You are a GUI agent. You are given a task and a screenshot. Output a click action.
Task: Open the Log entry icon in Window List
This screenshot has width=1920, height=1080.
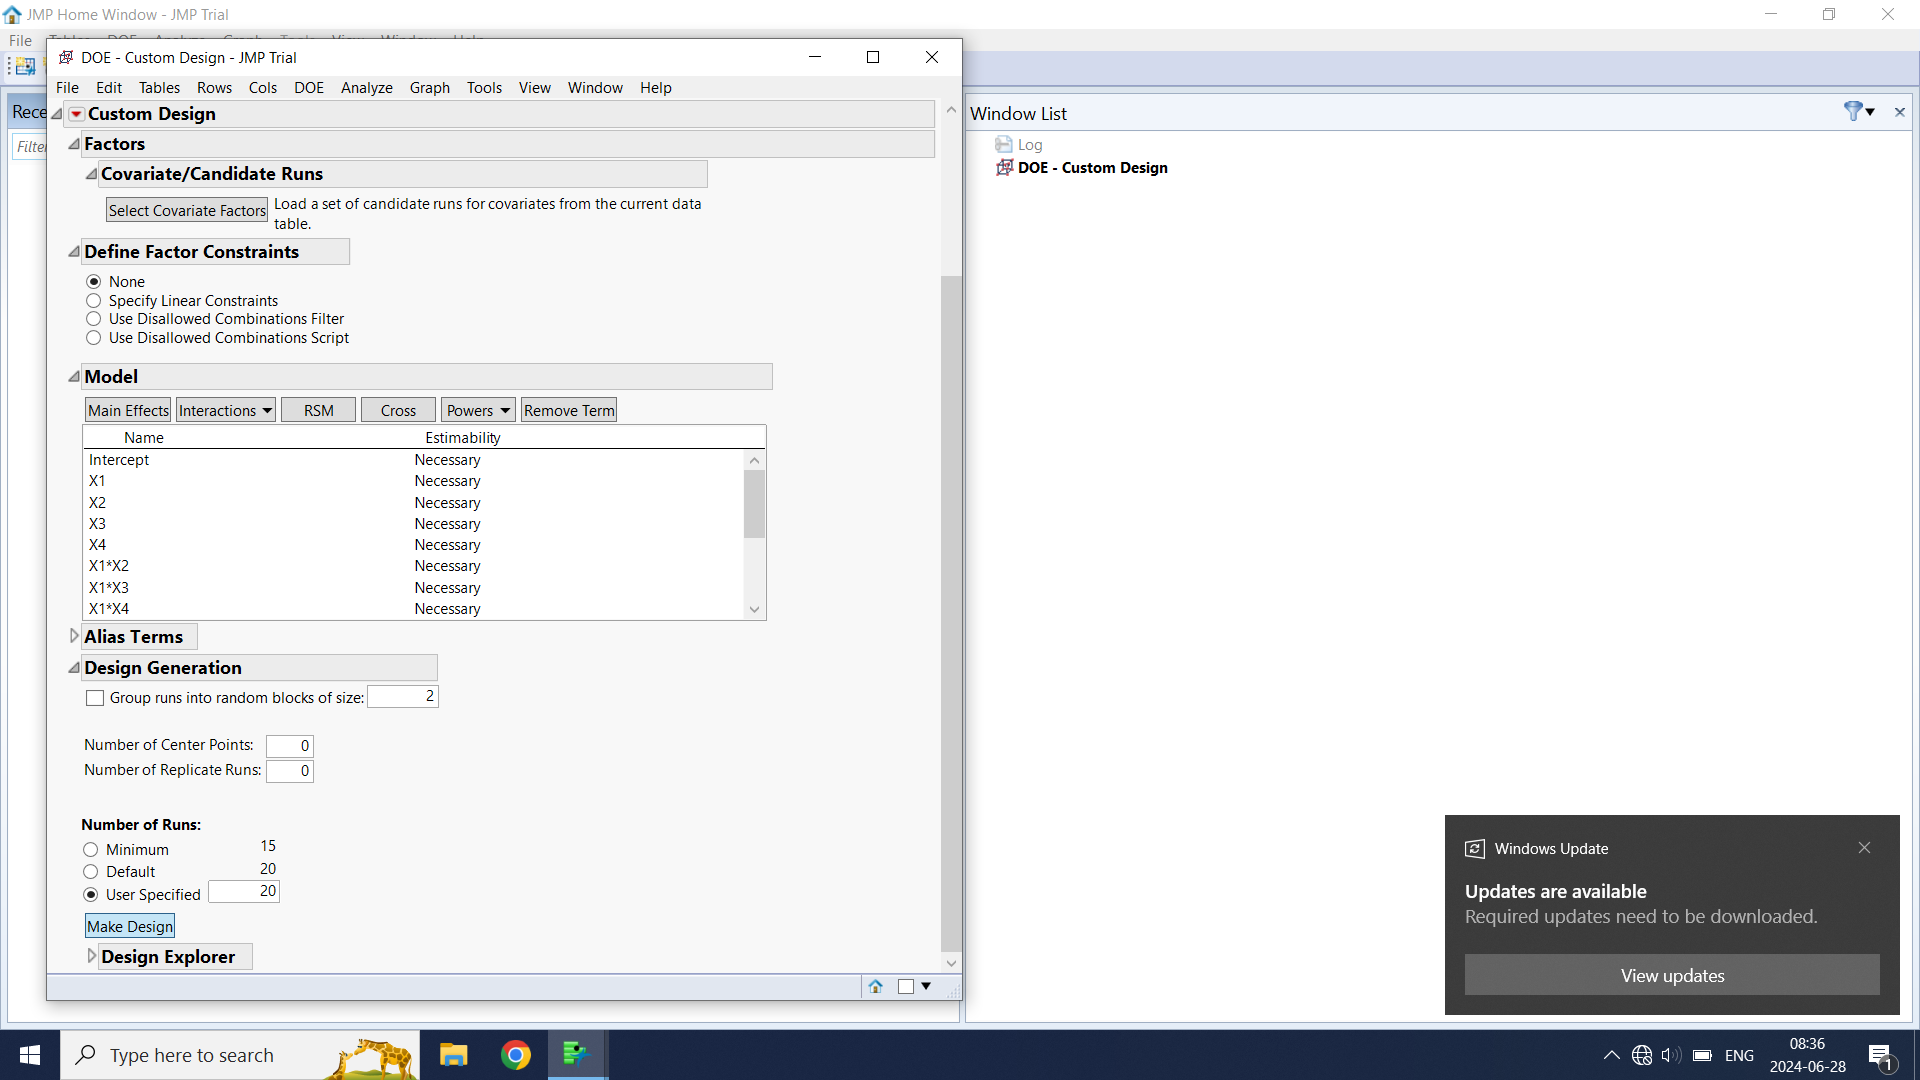tap(1004, 145)
